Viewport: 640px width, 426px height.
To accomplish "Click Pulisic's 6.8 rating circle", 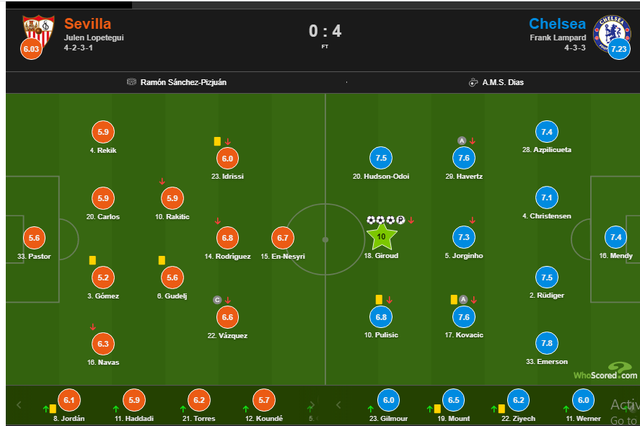I will coord(380,316).
